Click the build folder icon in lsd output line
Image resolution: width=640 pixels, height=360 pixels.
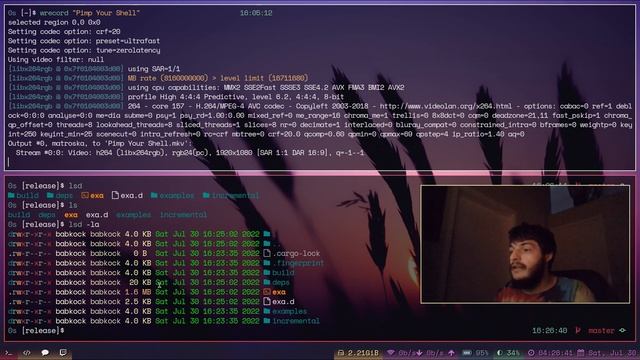point(11,196)
